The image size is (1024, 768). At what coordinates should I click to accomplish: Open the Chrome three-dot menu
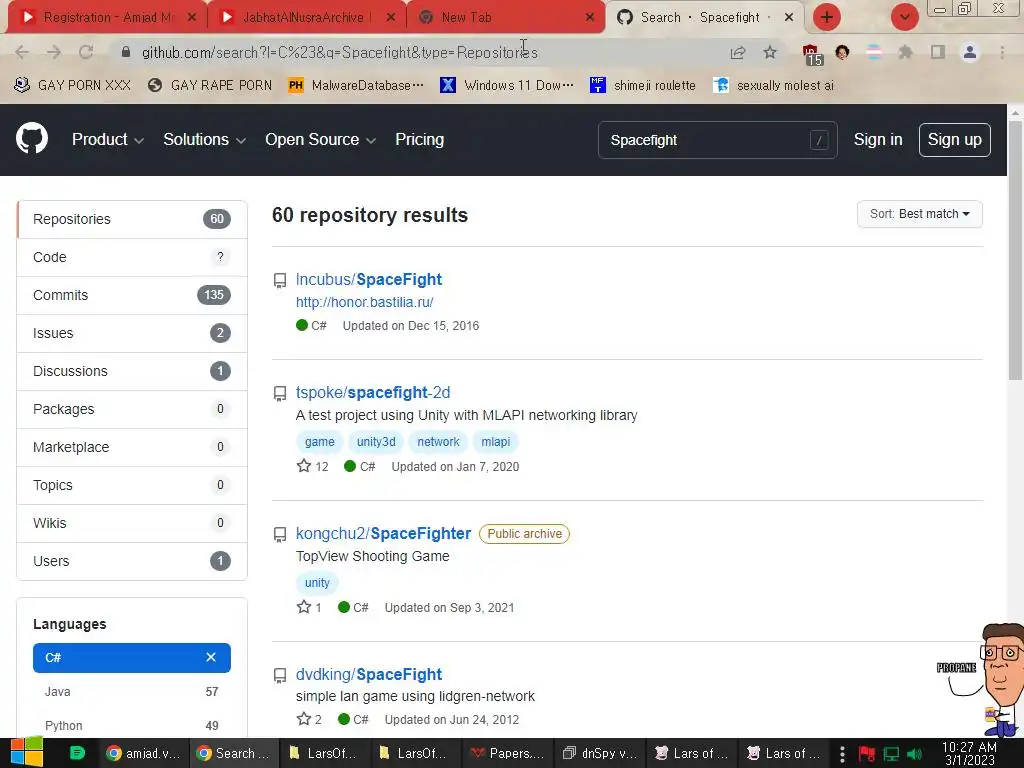click(1002, 52)
